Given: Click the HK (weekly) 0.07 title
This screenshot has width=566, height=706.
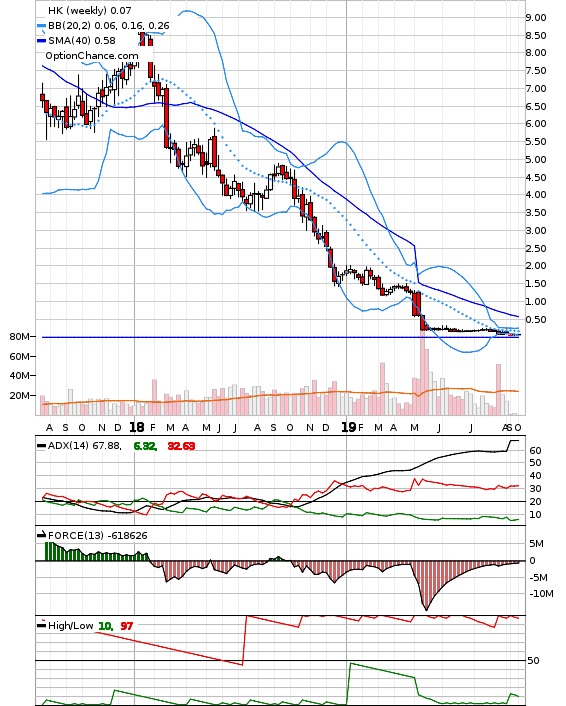Looking at the screenshot, I should [x=90, y=10].
